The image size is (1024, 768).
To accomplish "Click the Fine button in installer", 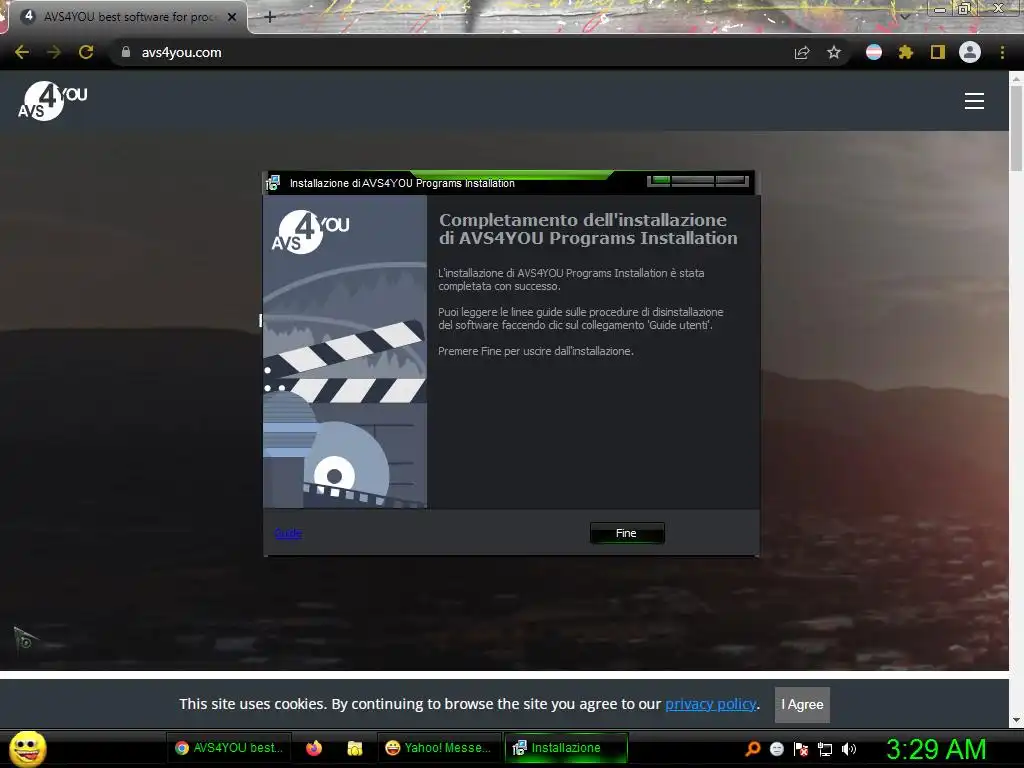I will tap(627, 533).
